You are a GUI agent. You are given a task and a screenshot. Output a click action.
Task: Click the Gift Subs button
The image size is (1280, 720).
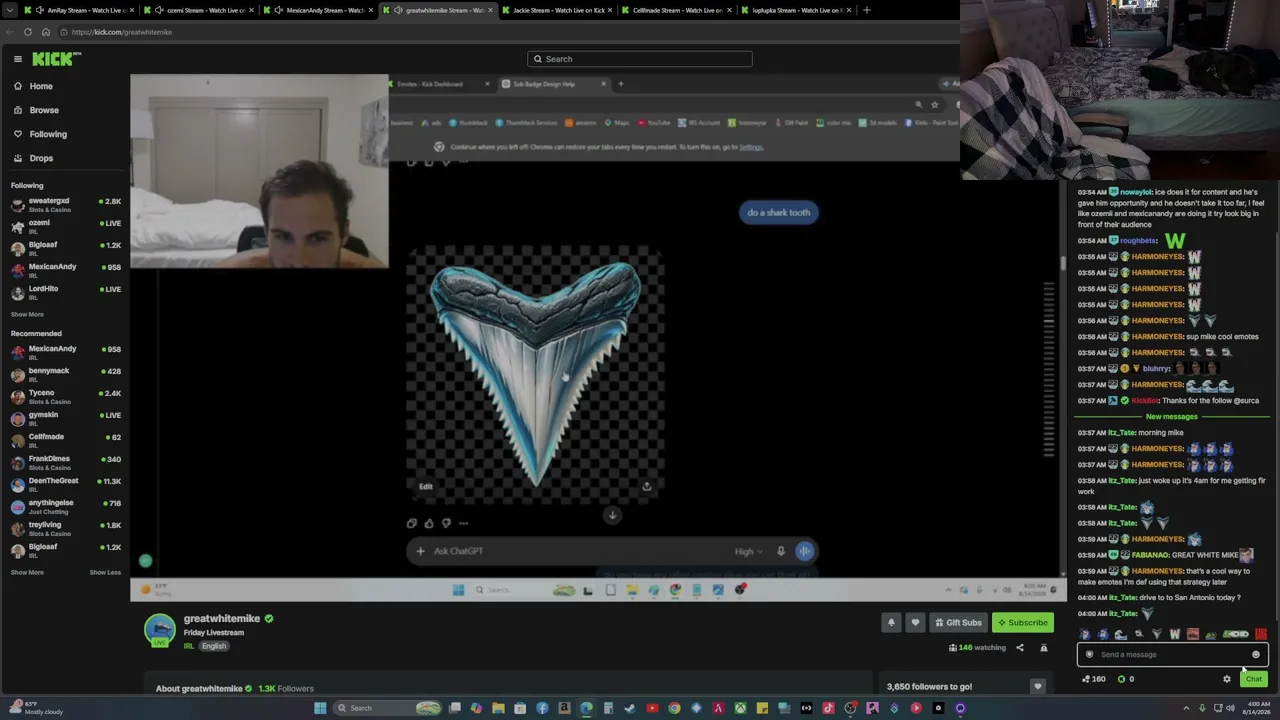click(x=958, y=623)
